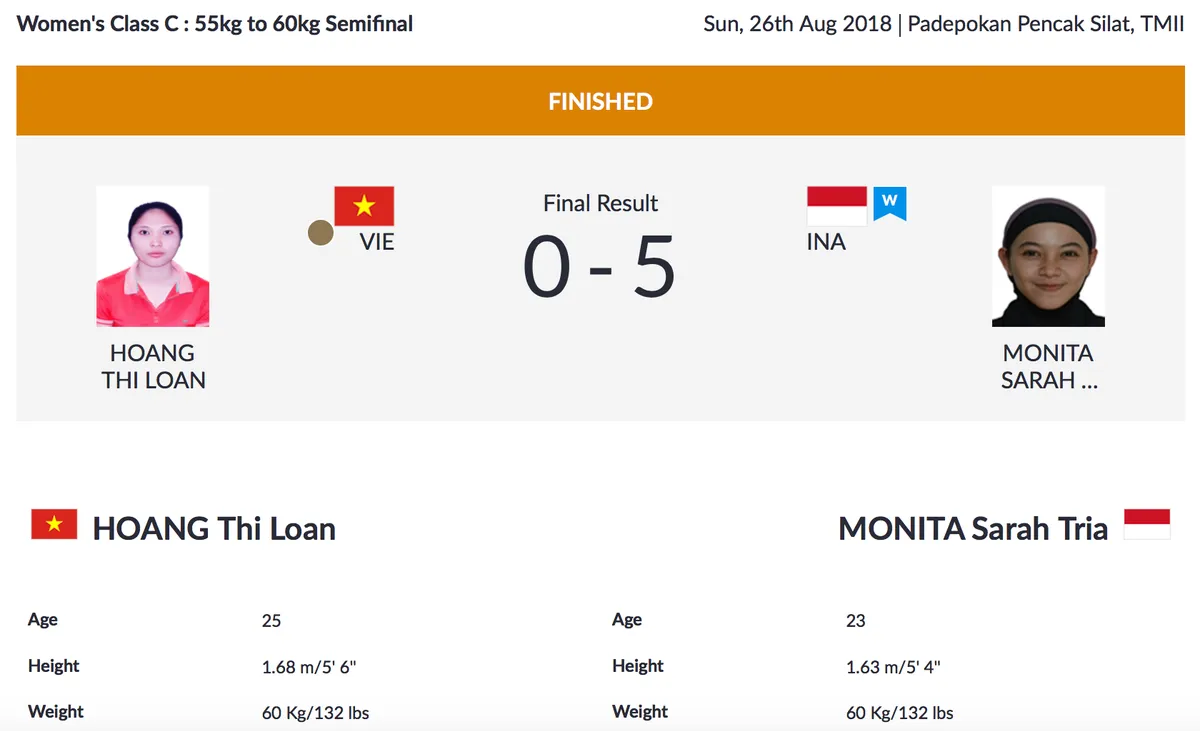Click the Vietnam flag above VIE
Screen dimensions: 1200x731
pyautogui.click(x=364, y=206)
